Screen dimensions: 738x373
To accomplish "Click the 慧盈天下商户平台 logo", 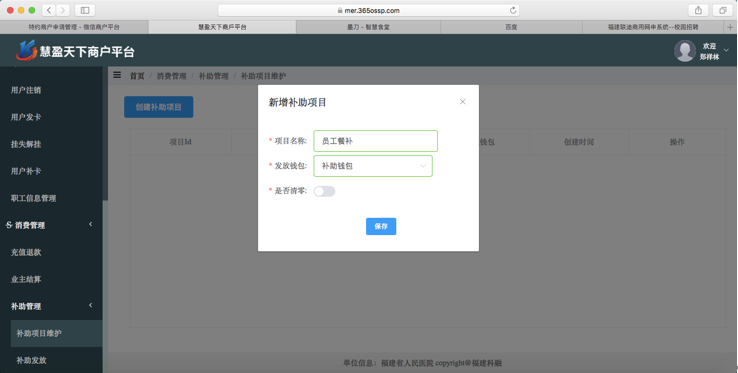I will 75,51.
